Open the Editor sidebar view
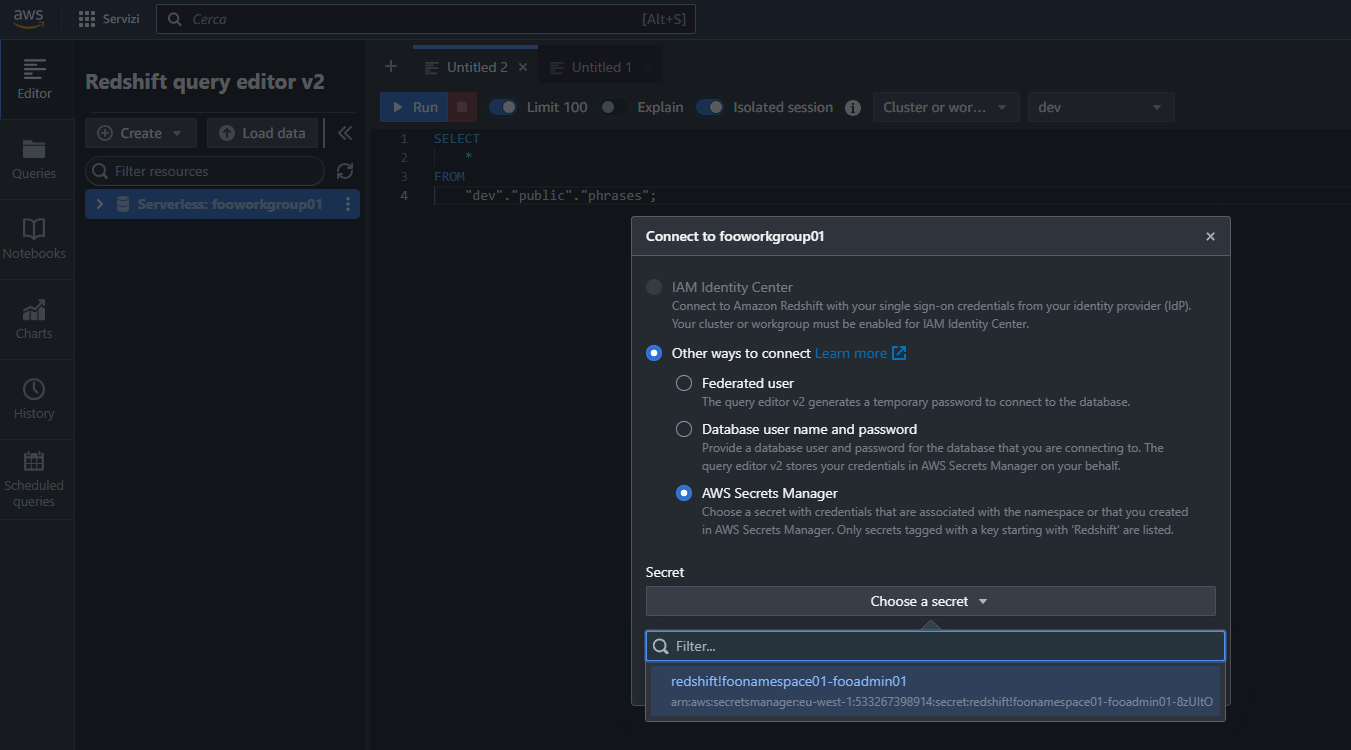1351x750 pixels. 35,80
